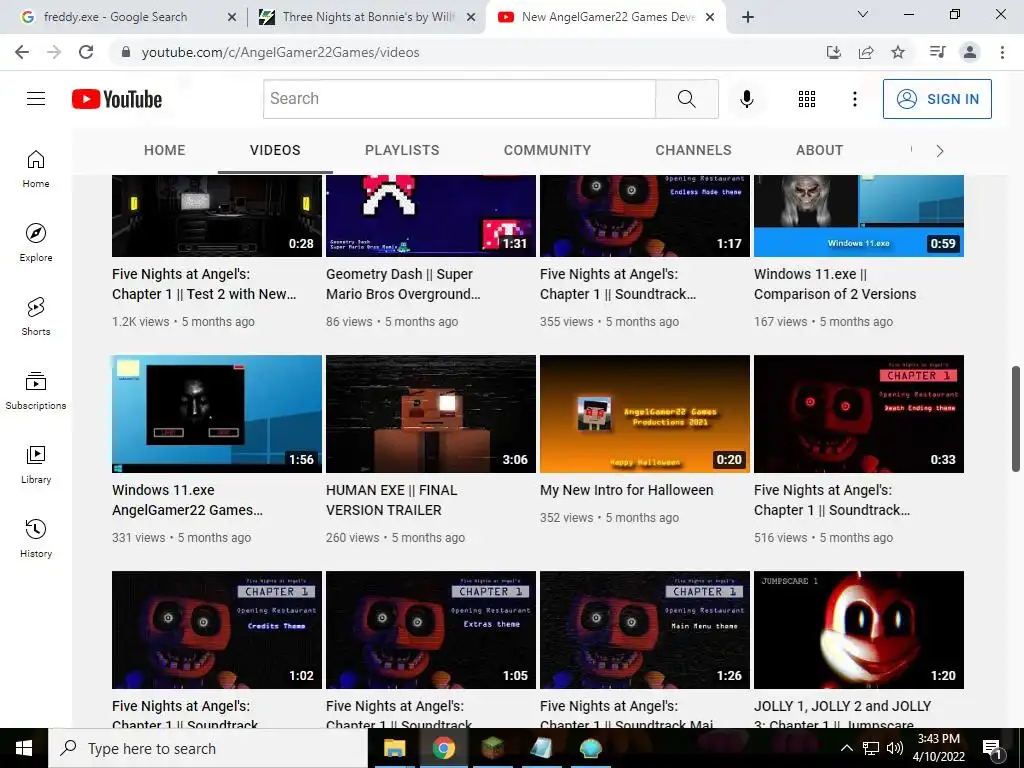Play the 0:33 Death Ending theme thumbnail
This screenshot has height=768, width=1024.
tap(859, 413)
